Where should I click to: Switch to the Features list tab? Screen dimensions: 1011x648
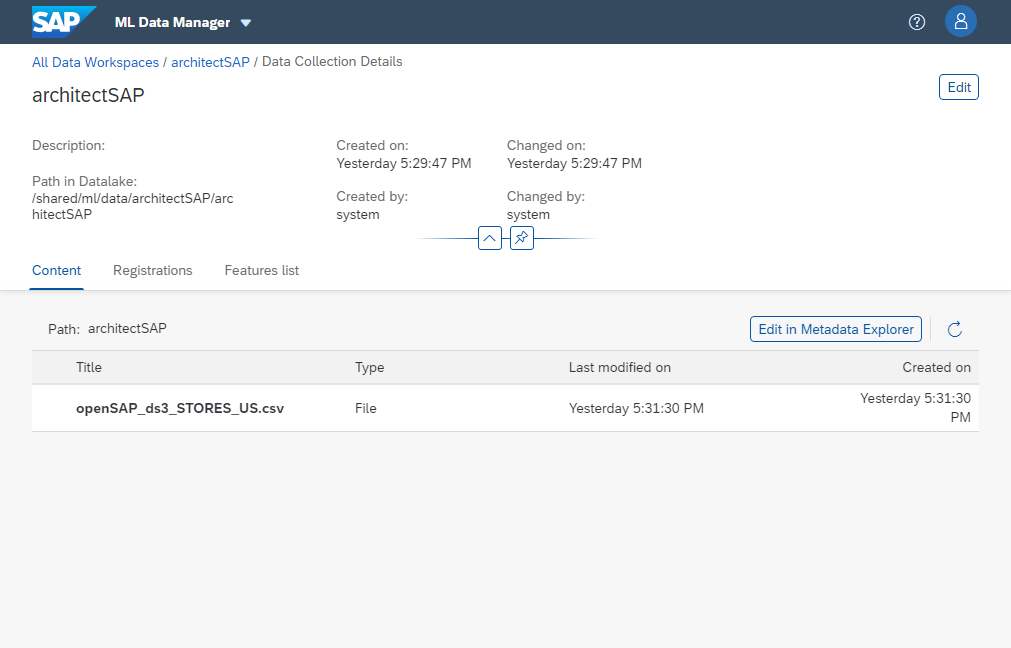pyautogui.click(x=262, y=270)
